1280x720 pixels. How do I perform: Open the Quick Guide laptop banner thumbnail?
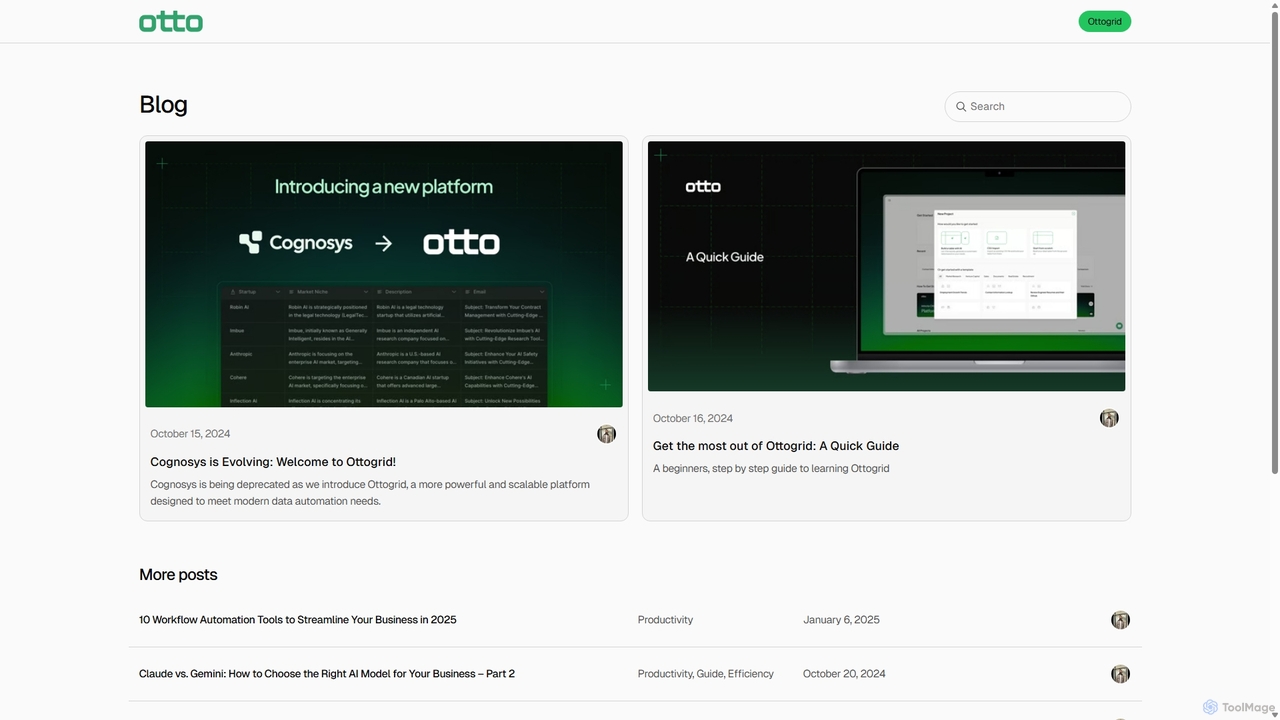pos(886,266)
